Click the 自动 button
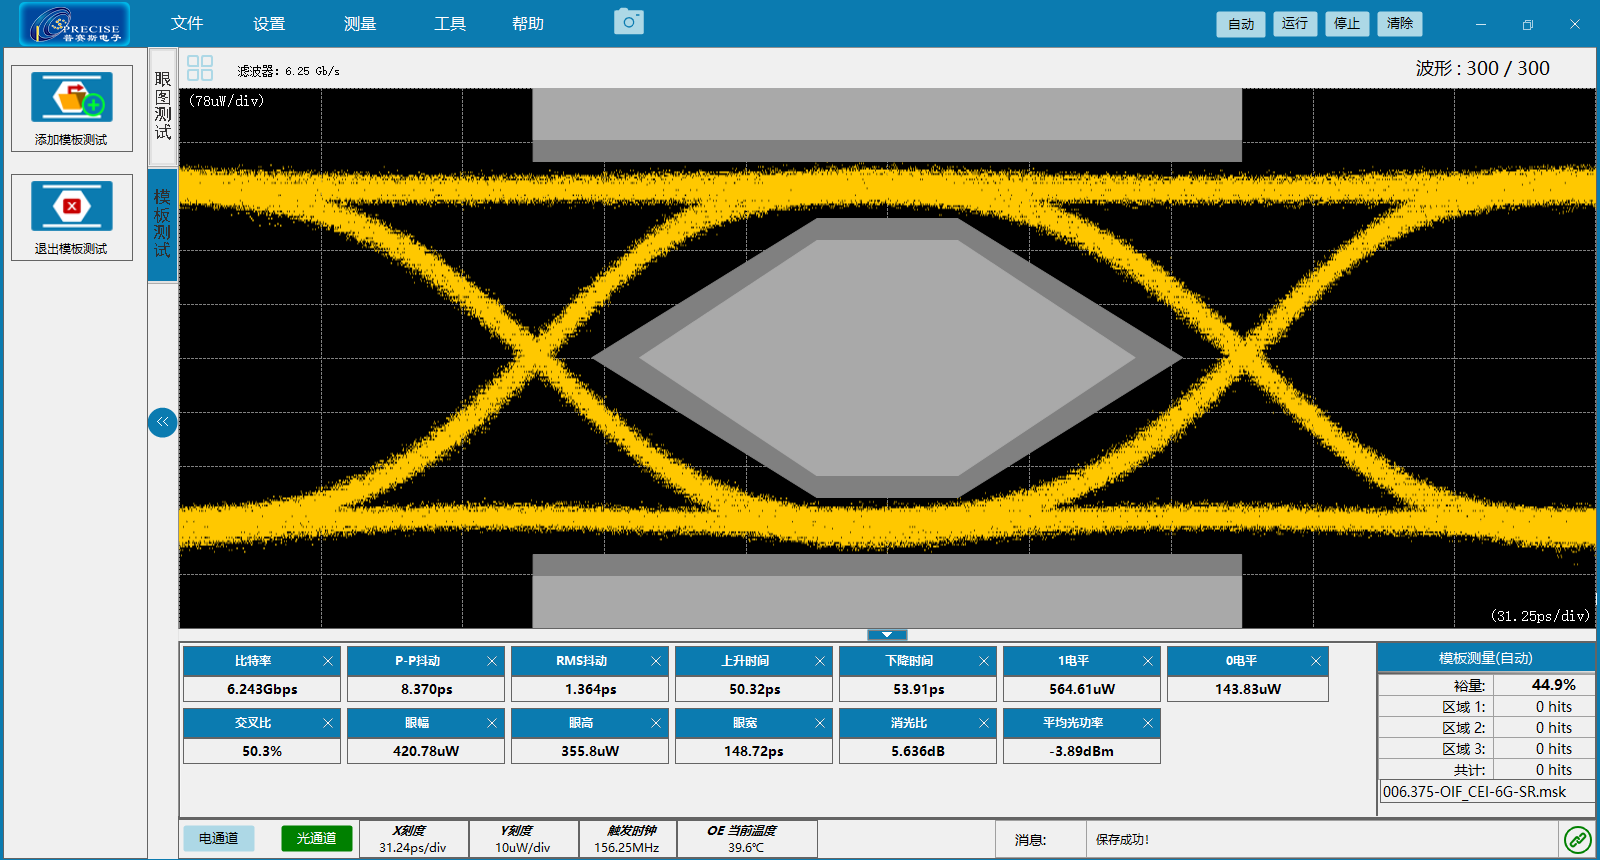1600x860 pixels. click(x=1241, y=24)
